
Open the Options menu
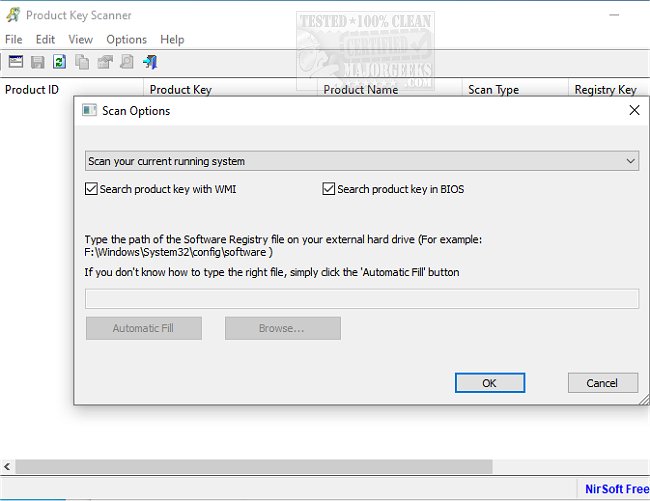tap(126, 39)
